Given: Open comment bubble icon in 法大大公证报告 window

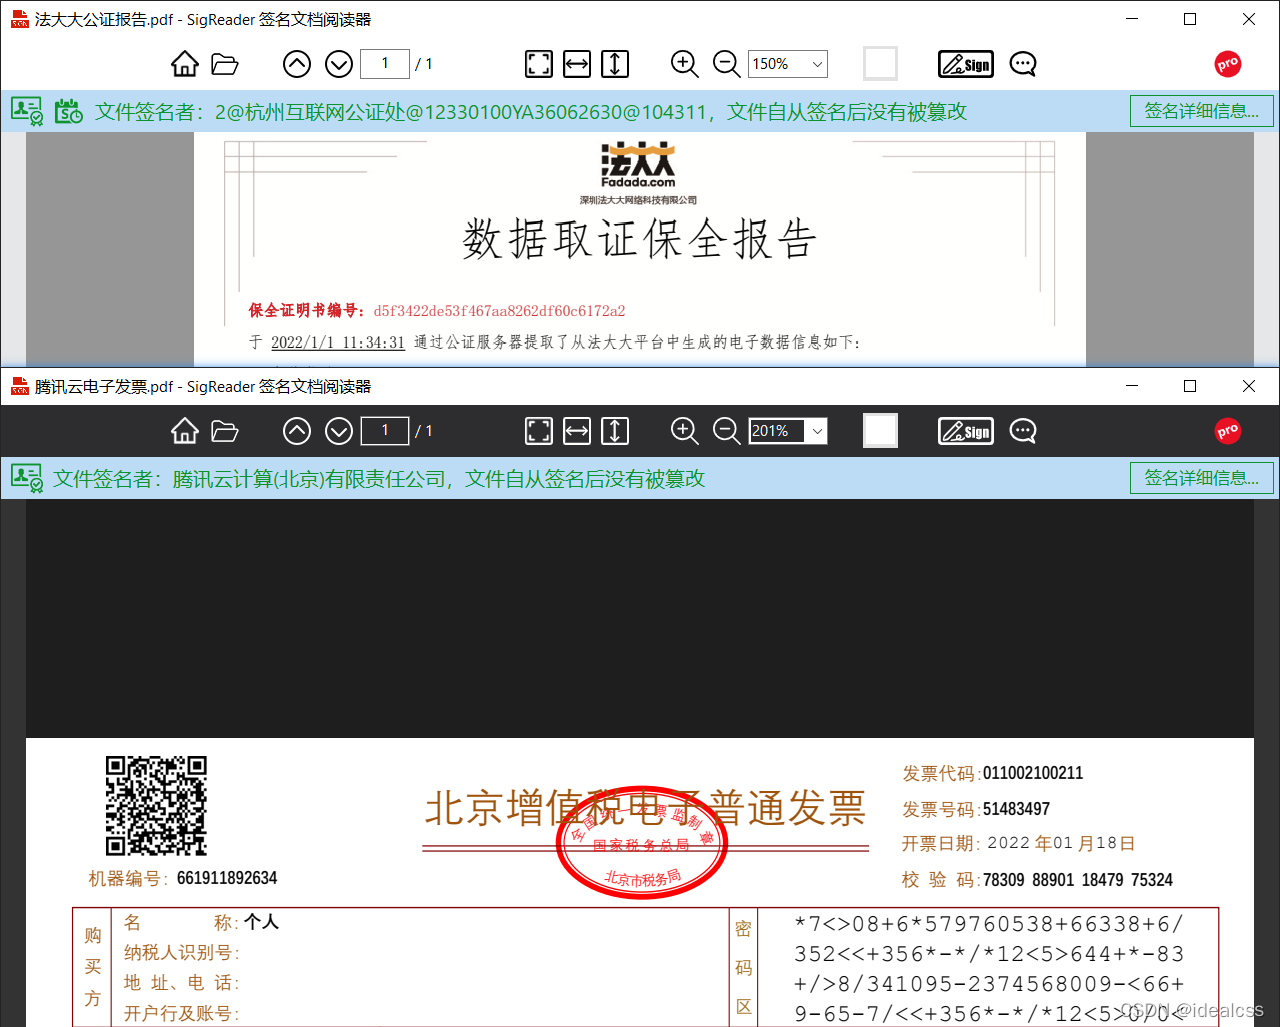Looking at the screenshot, I should pos(1023,64).
